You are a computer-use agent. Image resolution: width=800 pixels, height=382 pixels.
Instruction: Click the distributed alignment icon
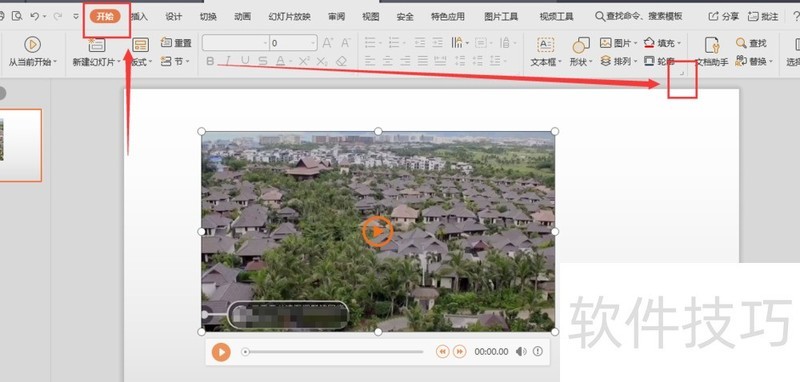[x=440, y=61]
